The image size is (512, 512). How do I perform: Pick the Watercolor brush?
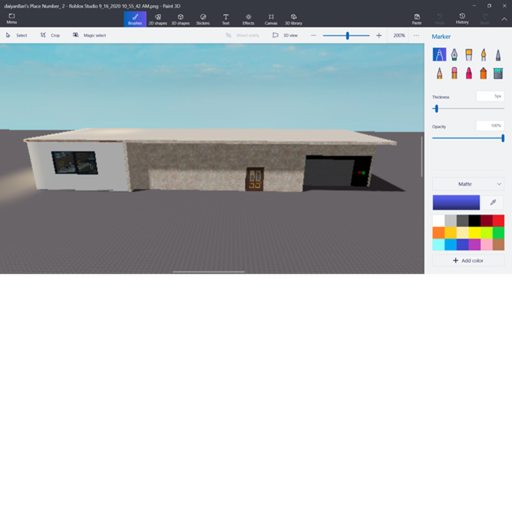[483, 54]
